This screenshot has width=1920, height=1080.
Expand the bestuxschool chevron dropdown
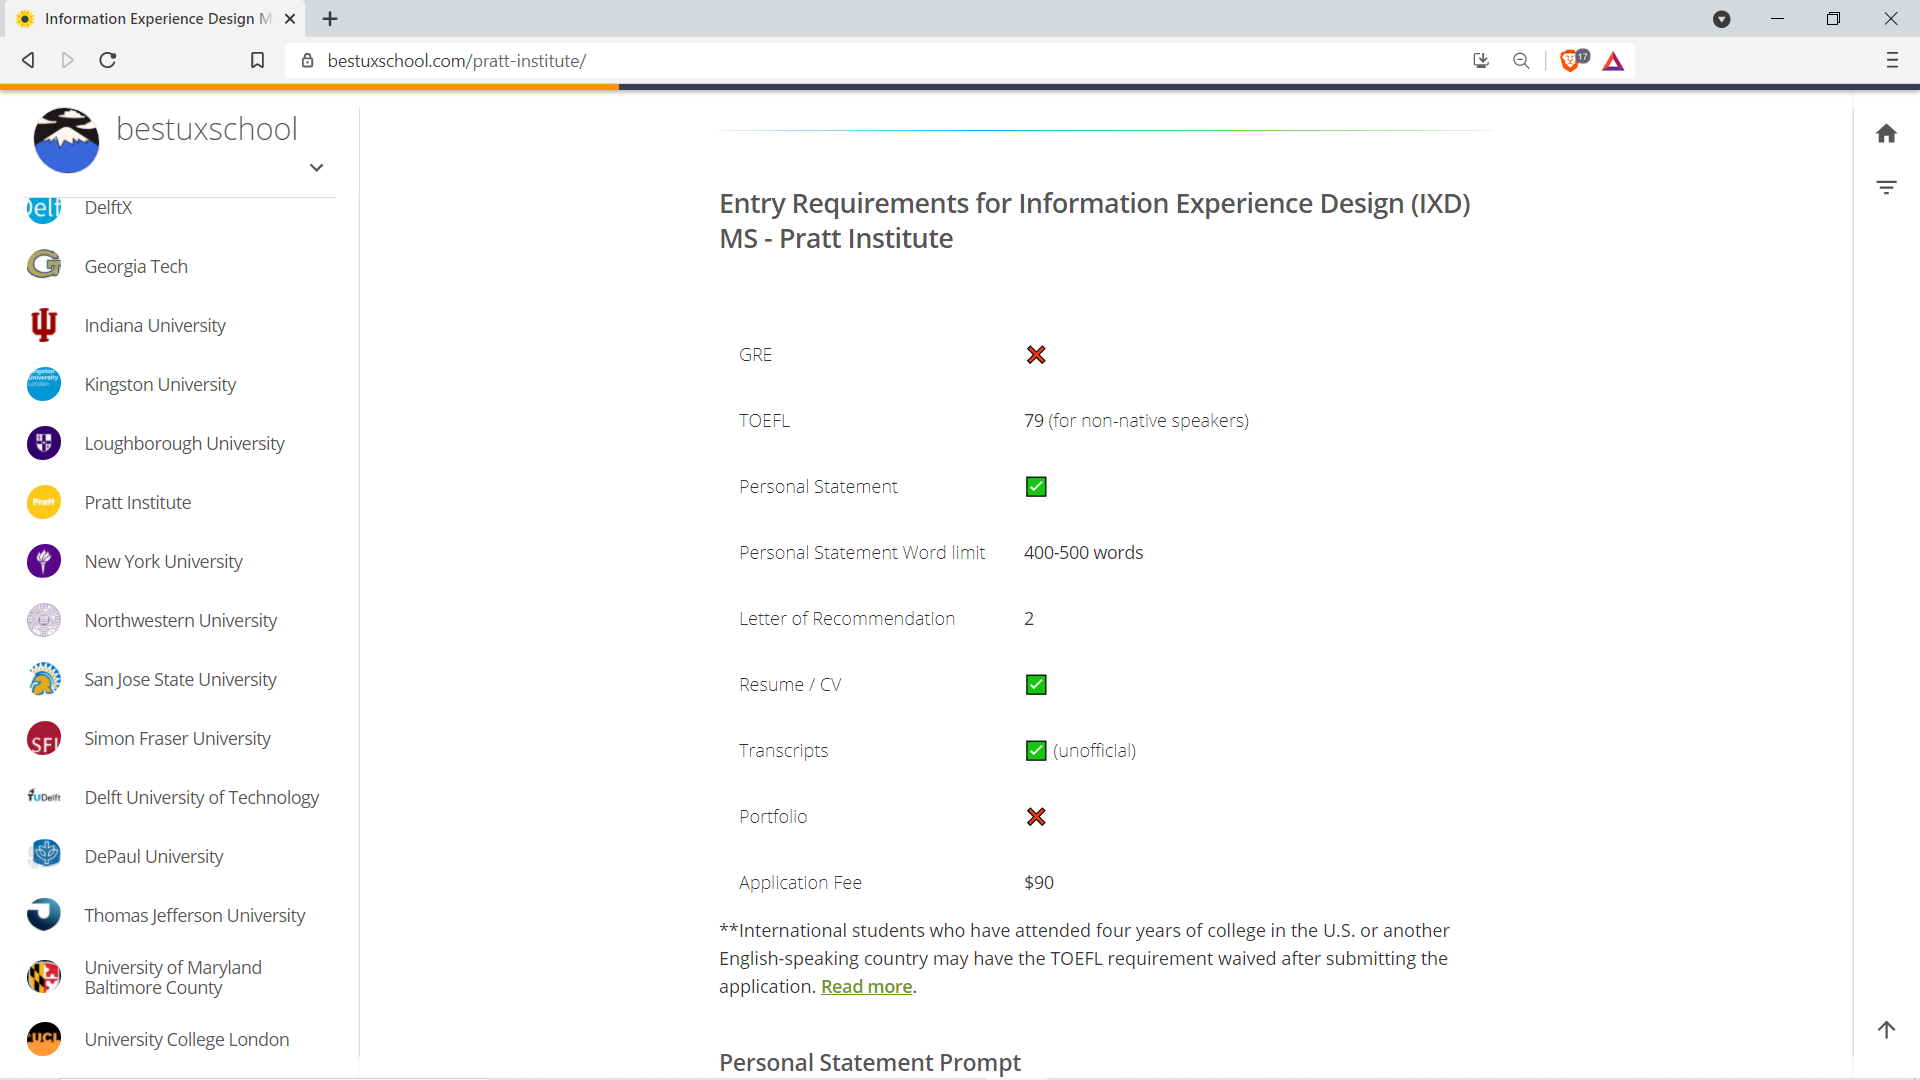tap(316, 168)
